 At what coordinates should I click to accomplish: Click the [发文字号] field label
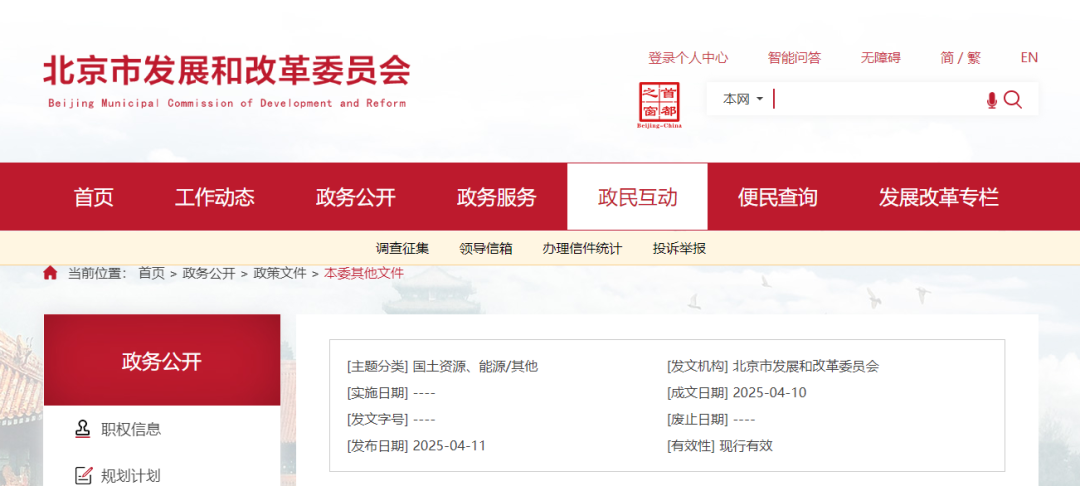click(377, 419)
